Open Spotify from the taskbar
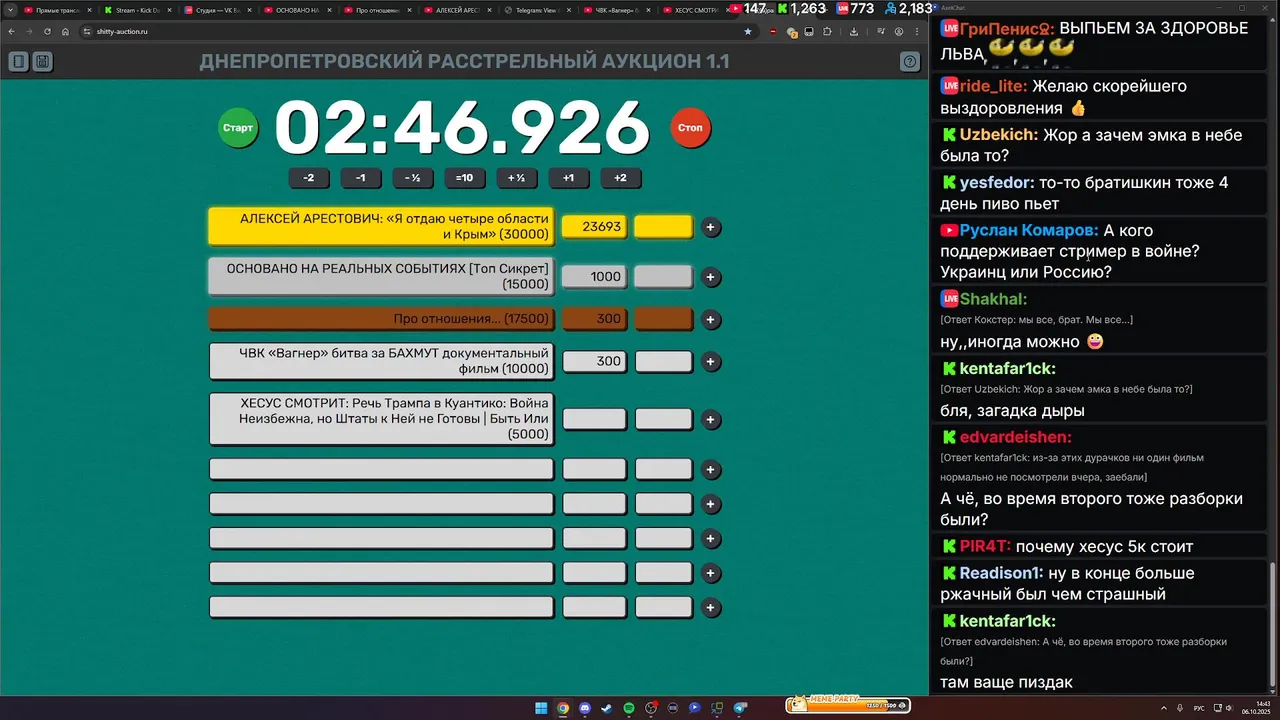Screen dimensions: 1280x720 629,708
